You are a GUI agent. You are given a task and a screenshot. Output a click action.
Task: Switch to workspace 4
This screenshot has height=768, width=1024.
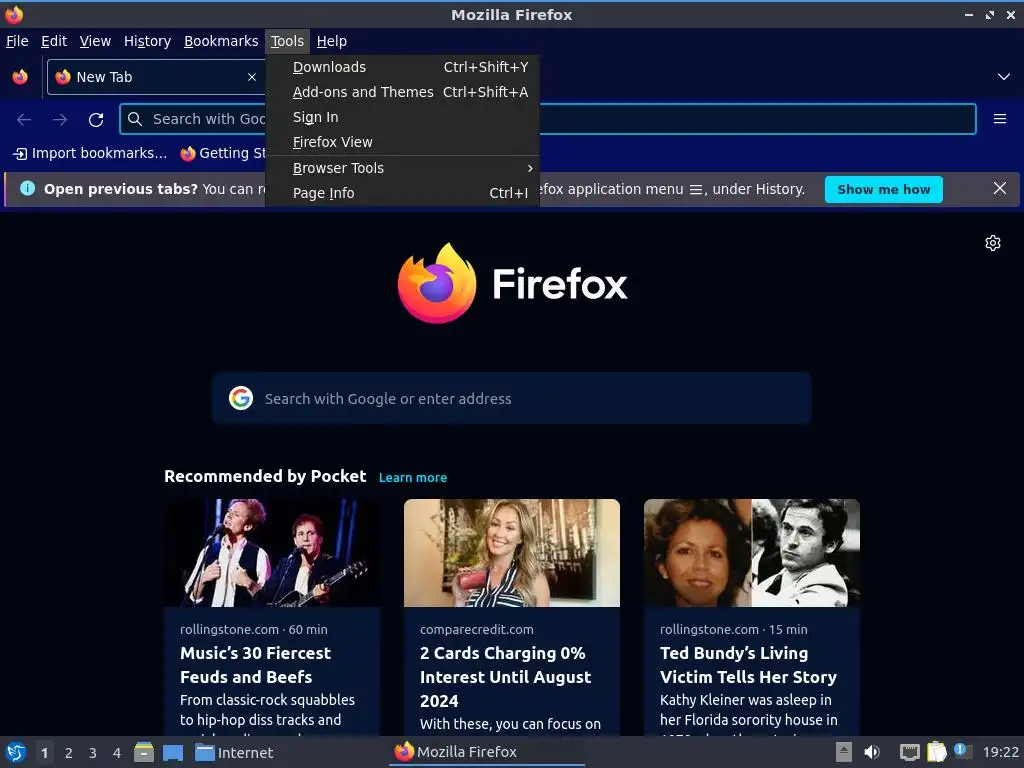[117, 753]
